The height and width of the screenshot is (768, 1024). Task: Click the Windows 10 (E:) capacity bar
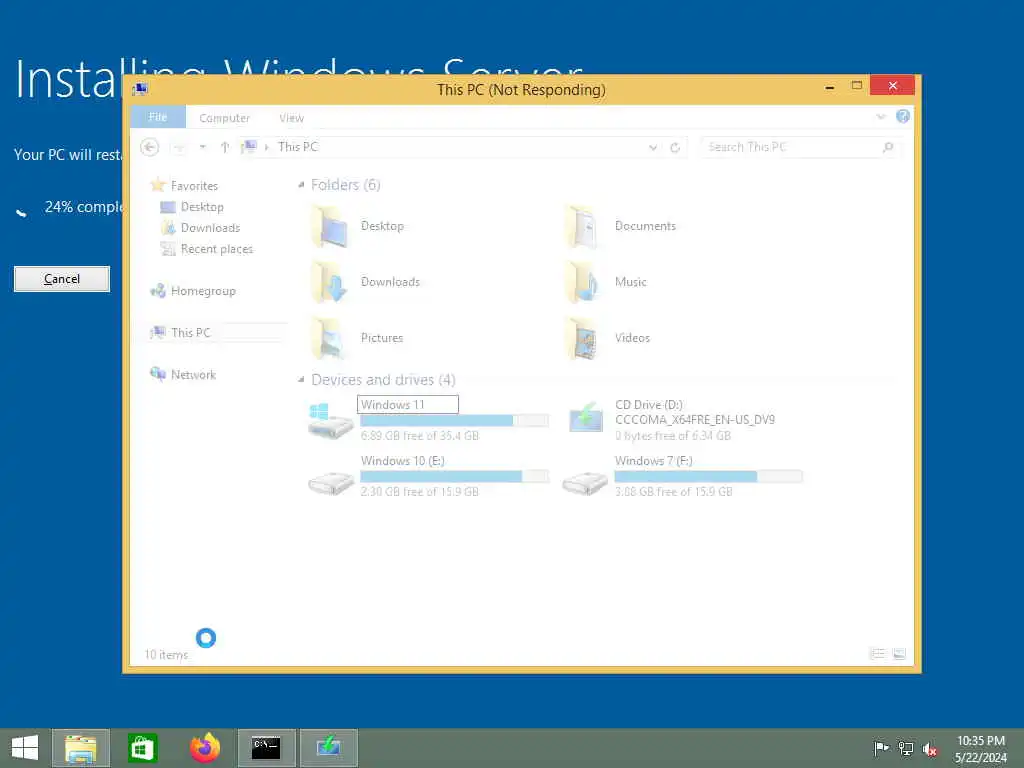(455, 476)
